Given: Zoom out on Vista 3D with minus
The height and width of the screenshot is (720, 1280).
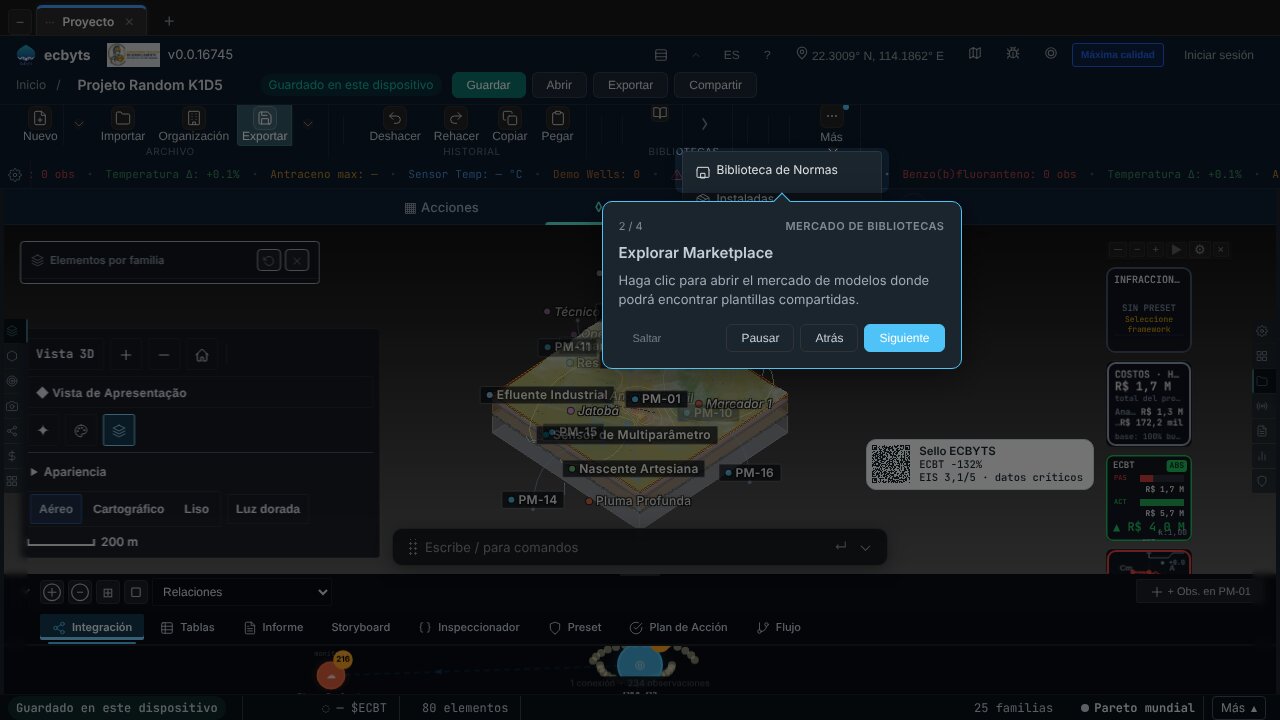Looking at the screenshot, I should pyautogui.click(x=164, y=355).
